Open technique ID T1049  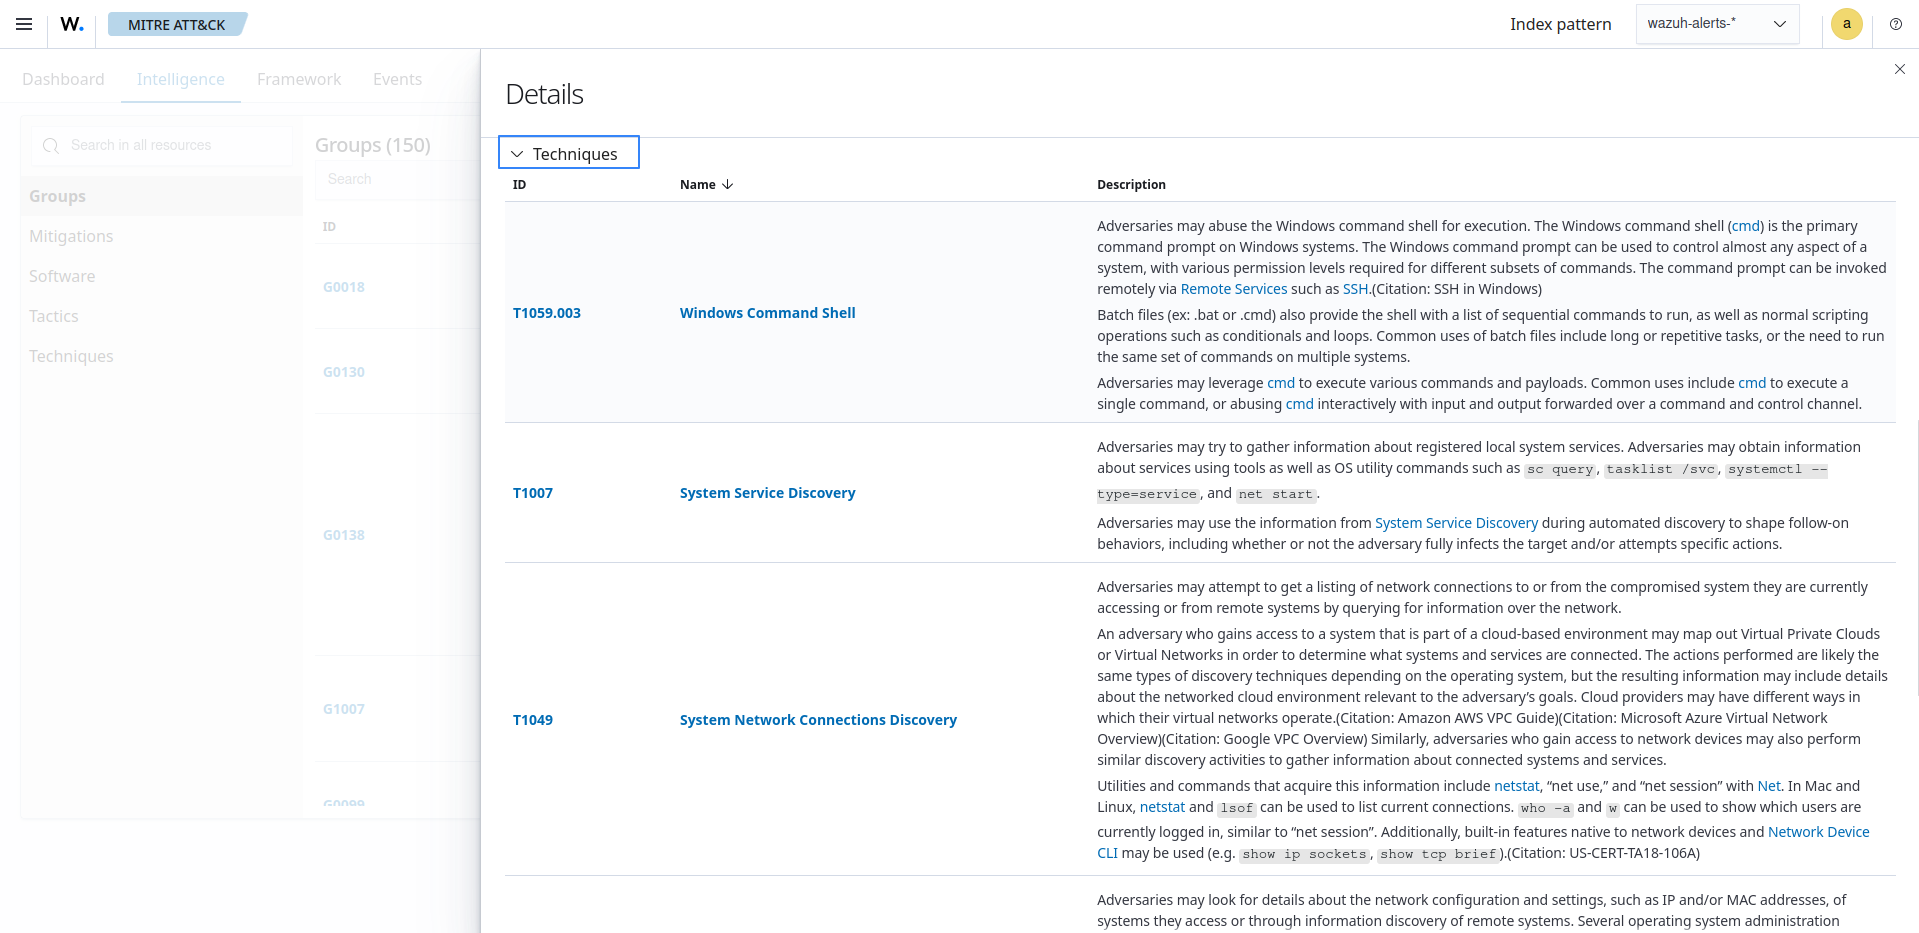coord(532,720)
